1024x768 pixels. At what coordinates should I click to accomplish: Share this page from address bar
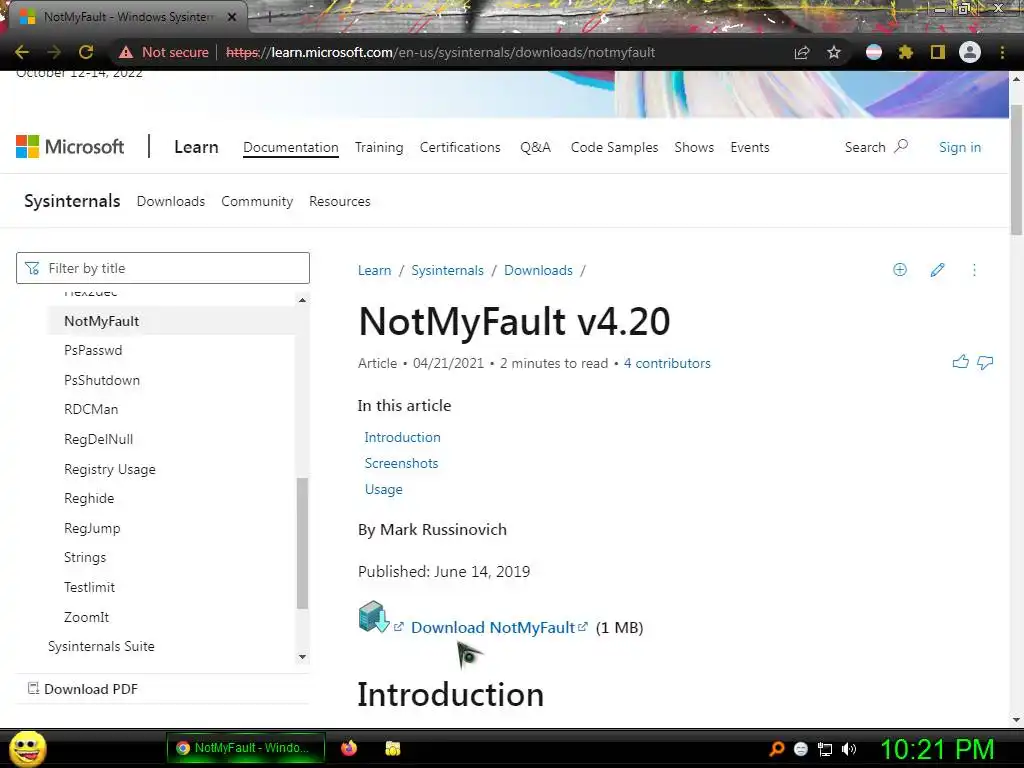pos(802,52)
